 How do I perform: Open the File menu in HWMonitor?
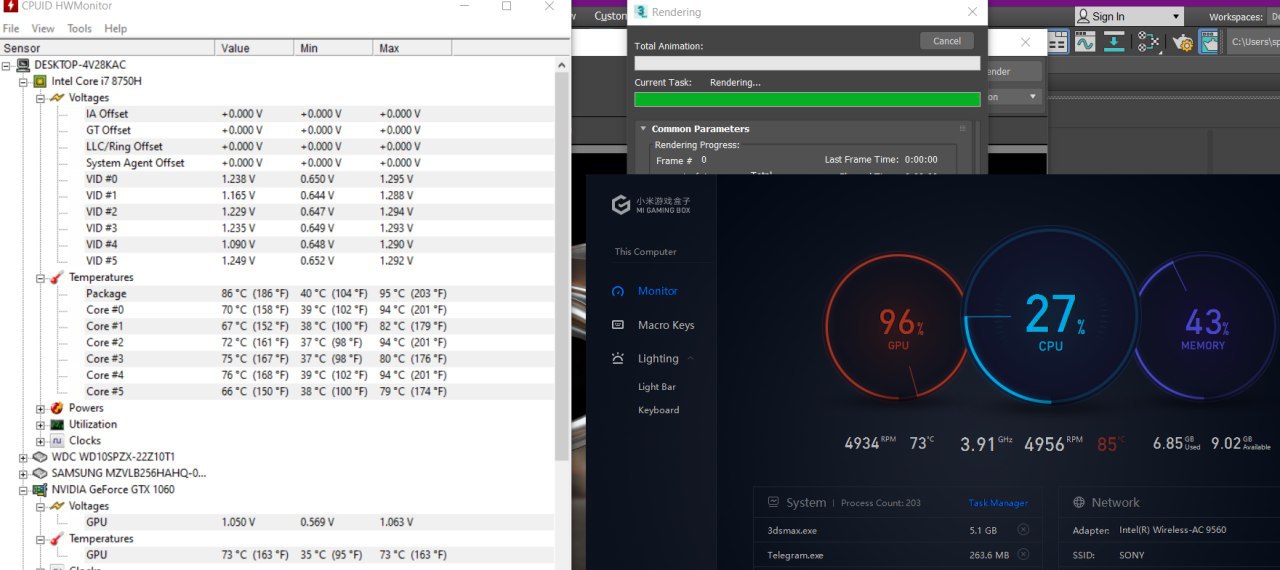pos(11,29)
